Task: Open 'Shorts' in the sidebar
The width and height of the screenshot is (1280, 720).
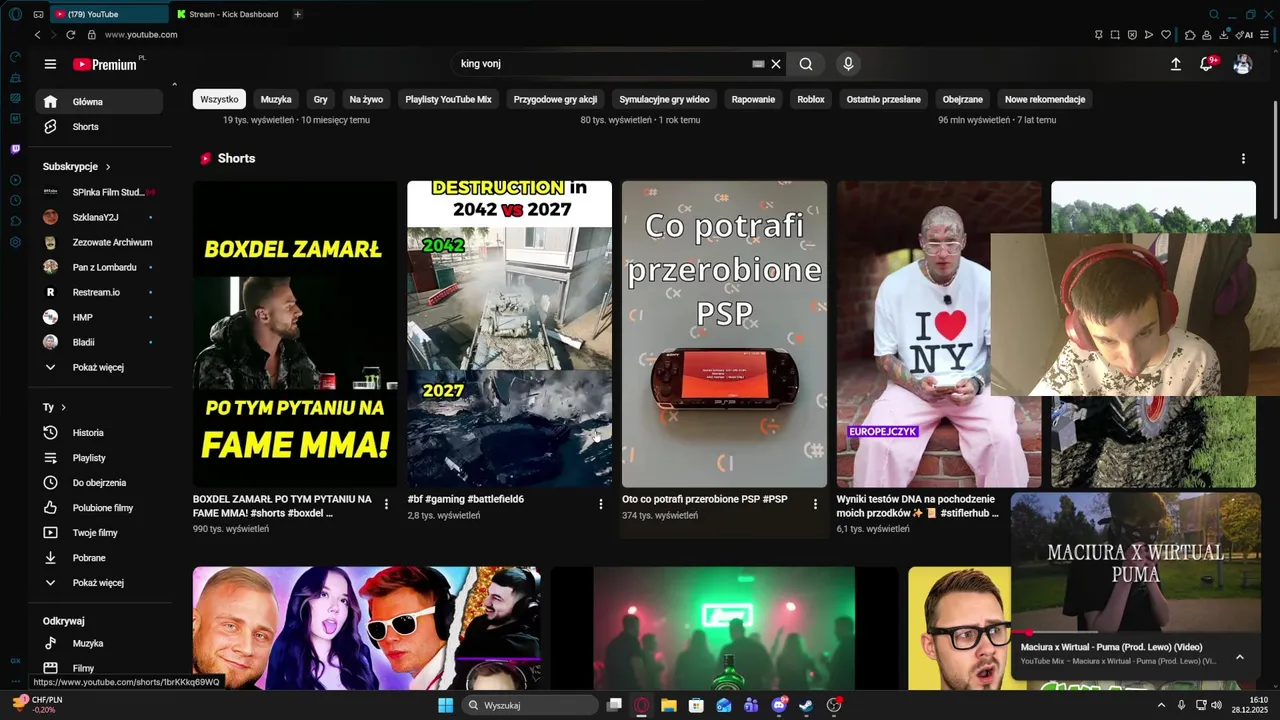Action: click(99, 127)
